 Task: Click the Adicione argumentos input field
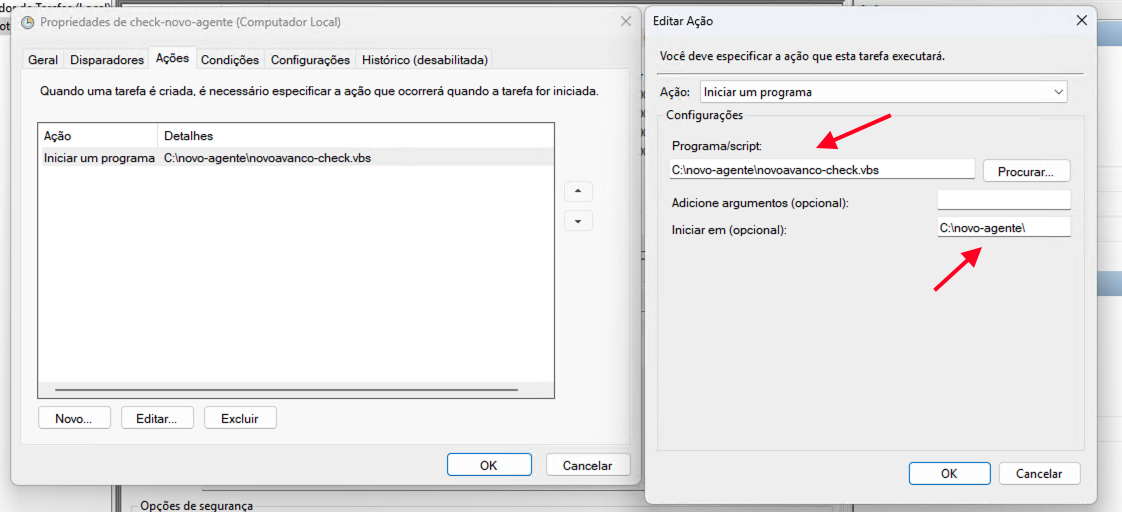click(x=1003, y=201)
